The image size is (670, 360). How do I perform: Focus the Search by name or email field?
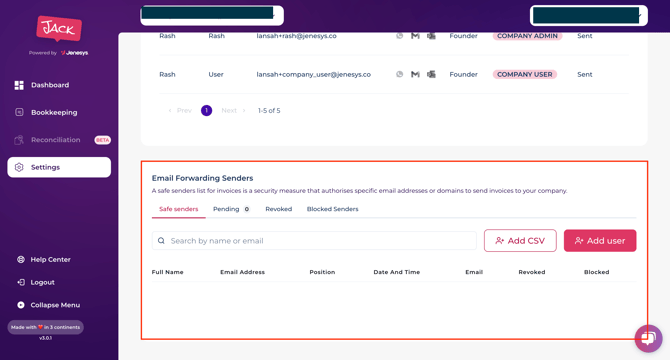coord(314,240)
